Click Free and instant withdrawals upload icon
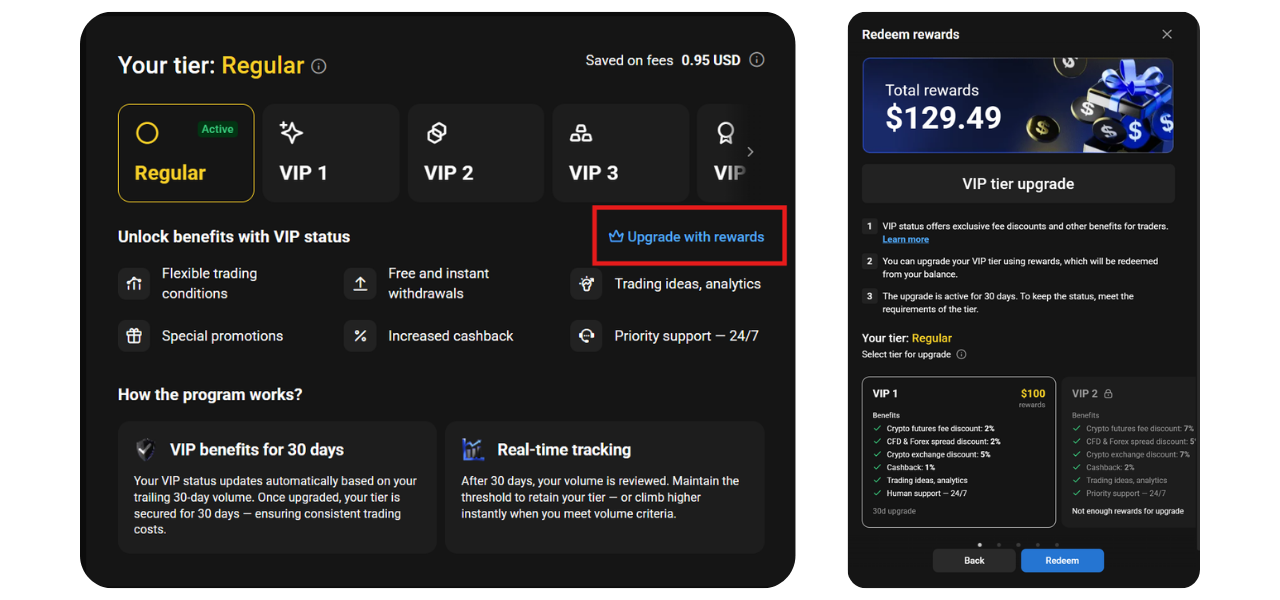 click(360, 284)
